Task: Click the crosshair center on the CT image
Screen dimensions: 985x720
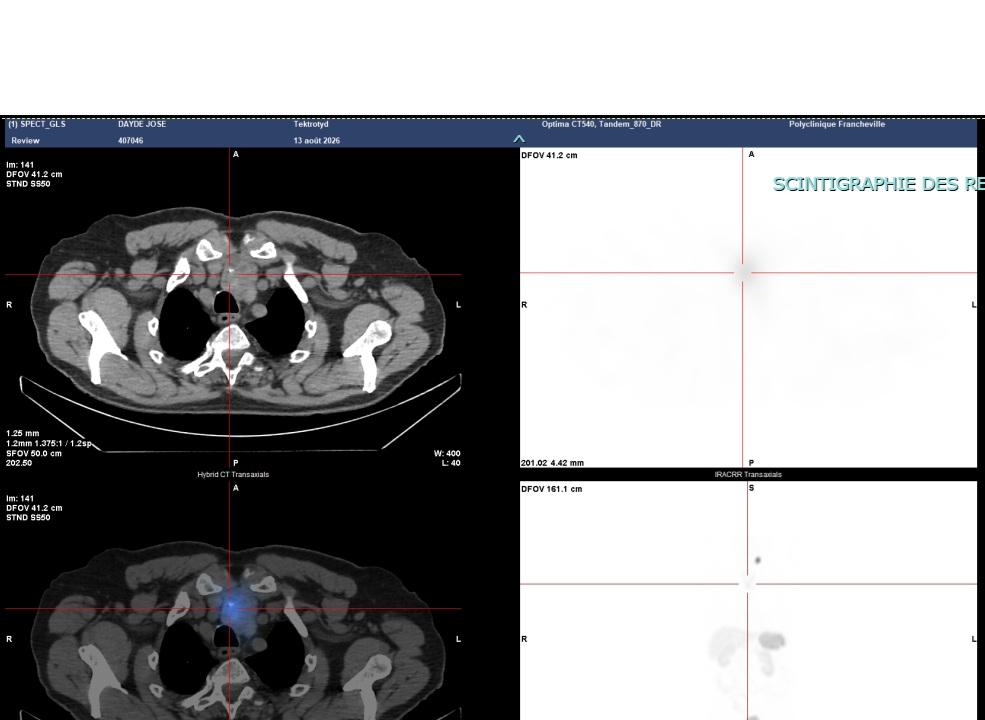Action: point(230,275)
